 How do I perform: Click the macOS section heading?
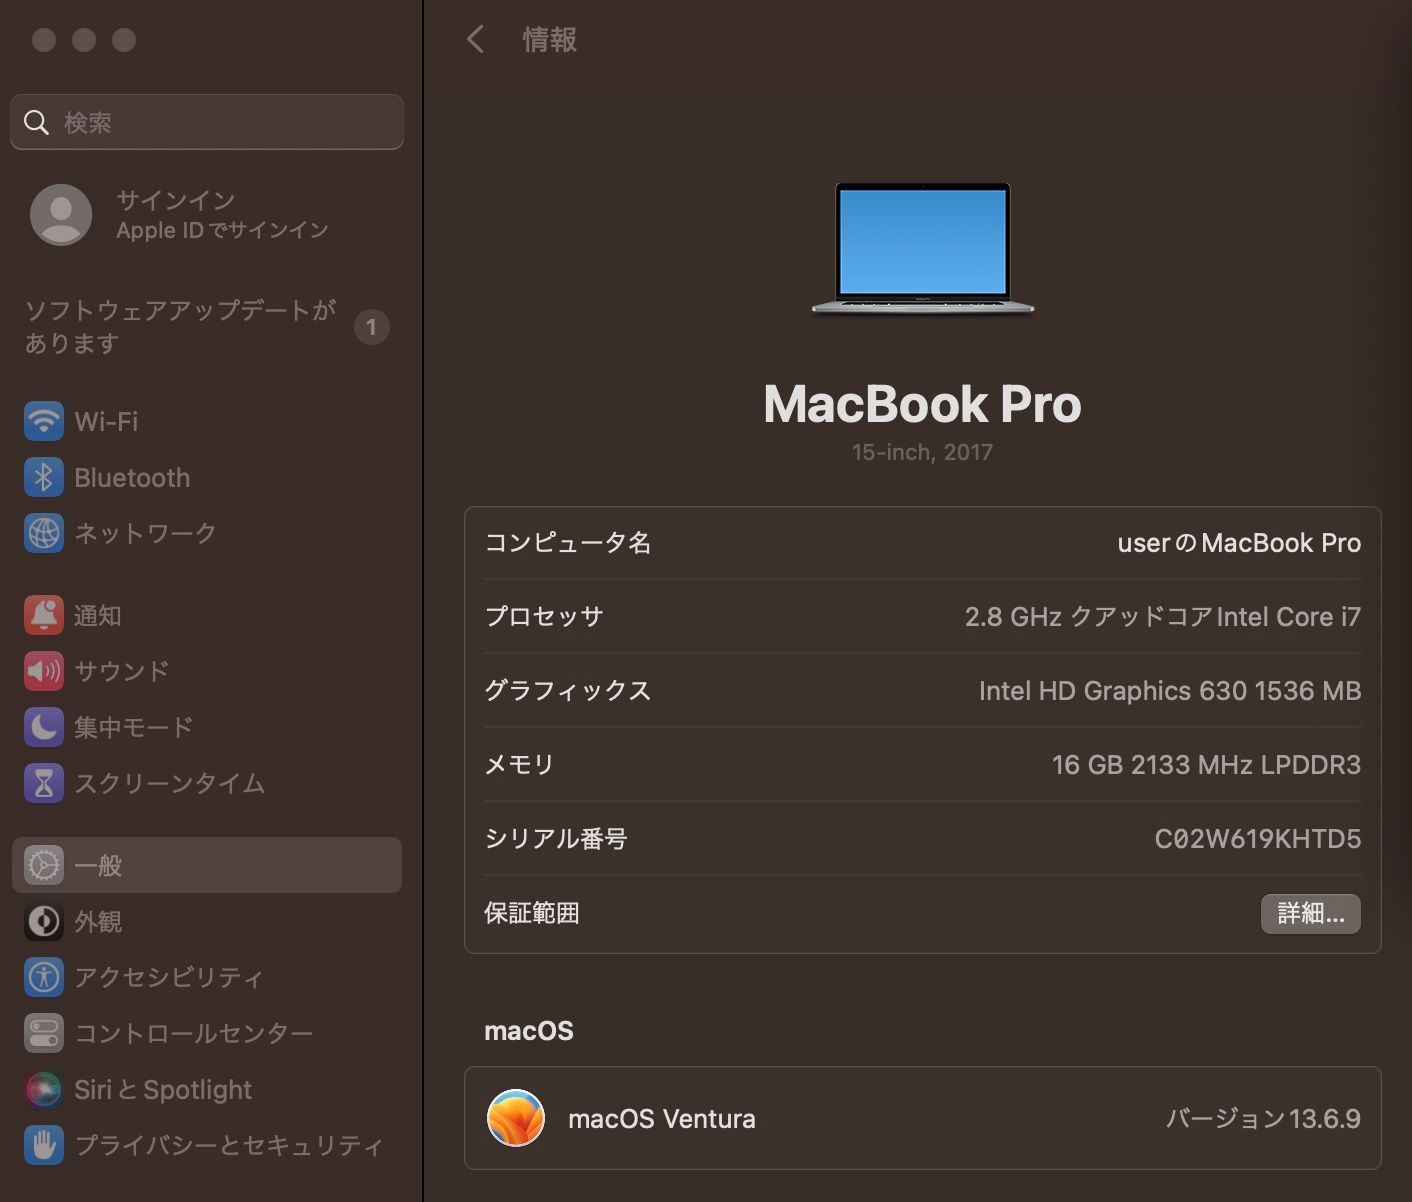coord(529,1031)
